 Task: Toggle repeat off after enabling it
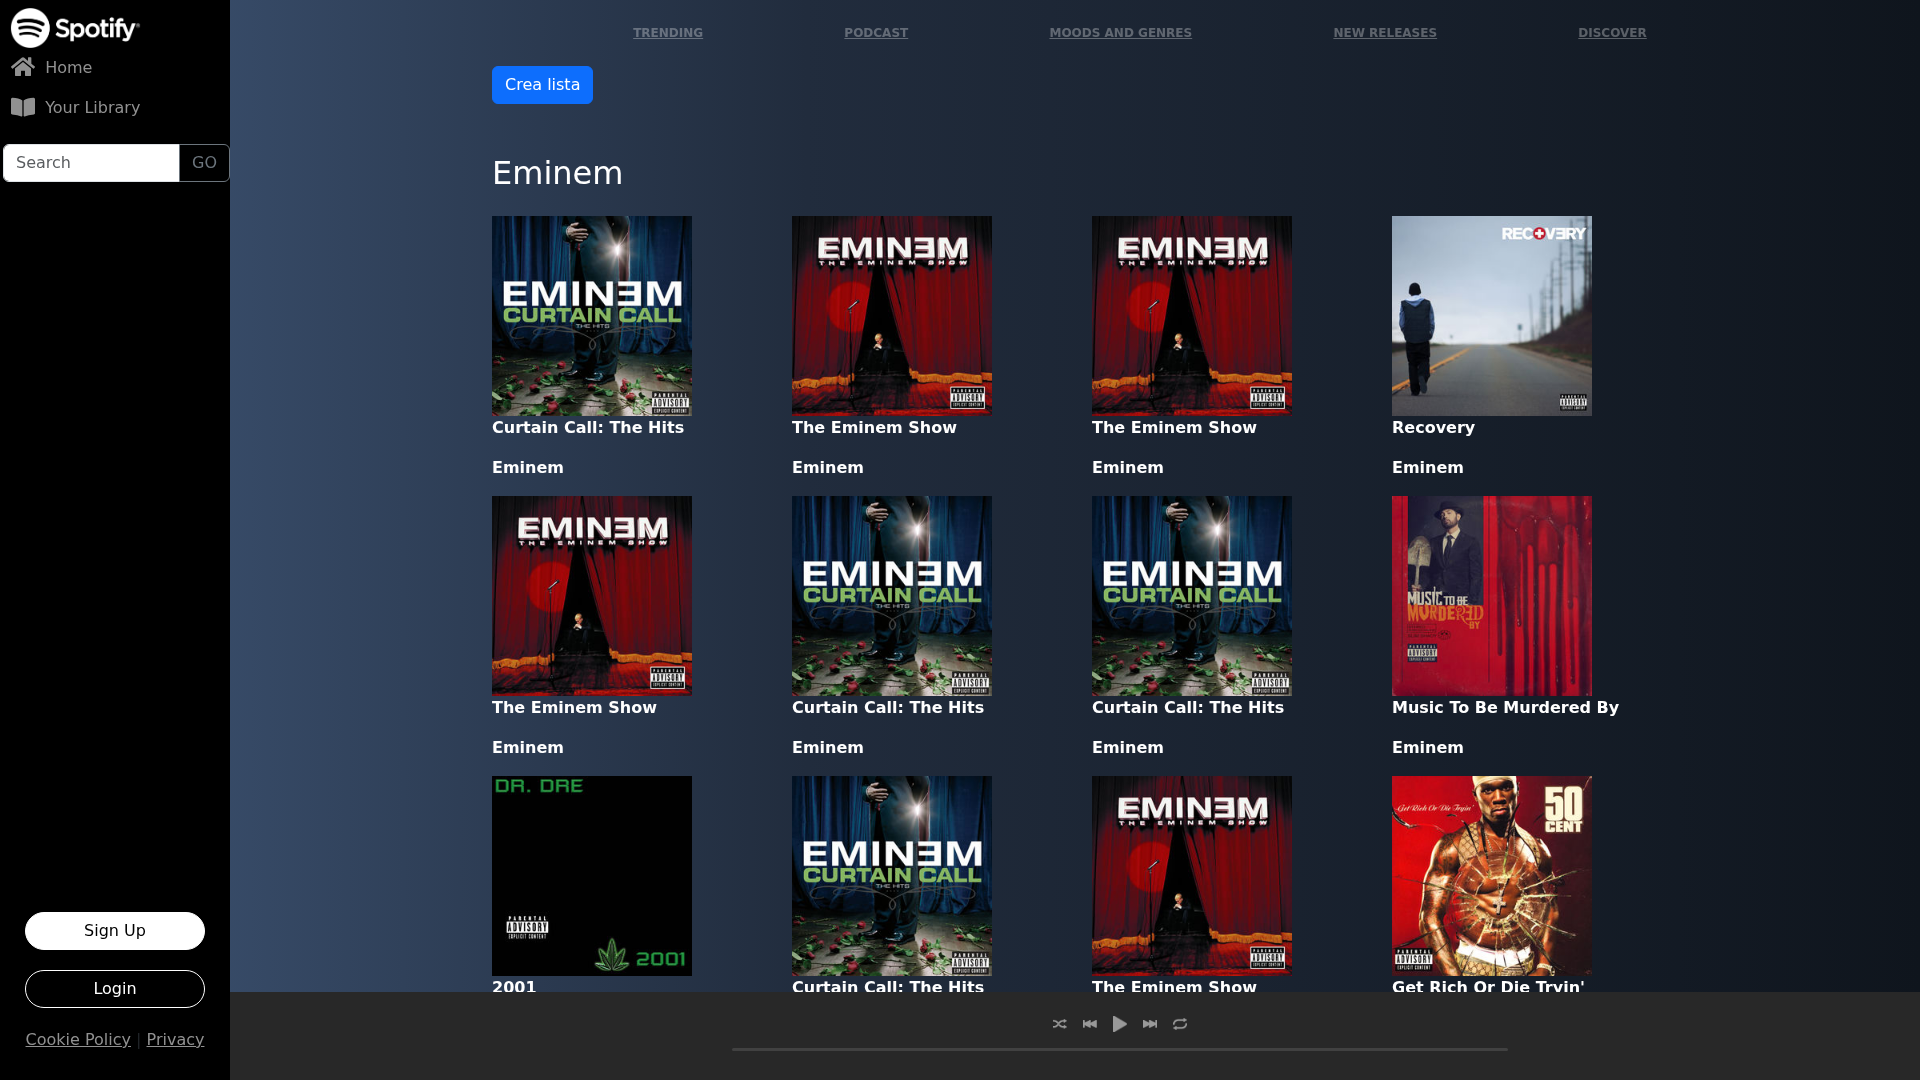pos(1180,1023)
